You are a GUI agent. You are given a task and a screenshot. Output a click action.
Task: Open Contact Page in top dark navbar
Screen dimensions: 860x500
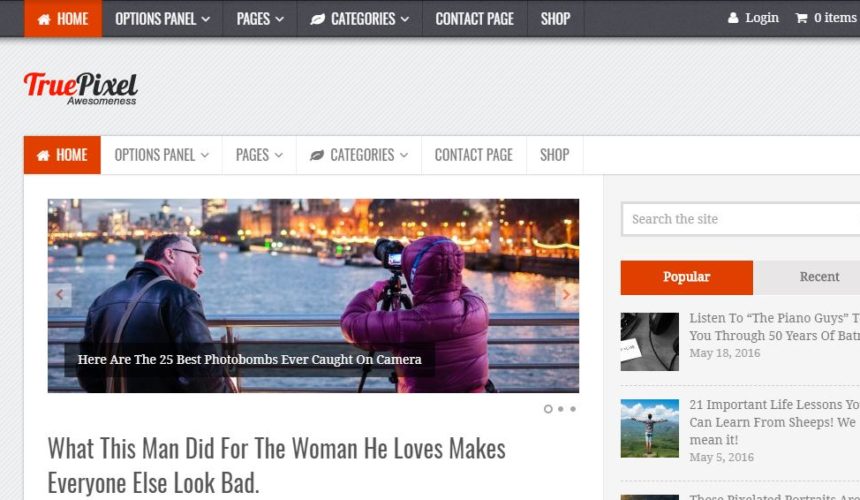point(474,19)
